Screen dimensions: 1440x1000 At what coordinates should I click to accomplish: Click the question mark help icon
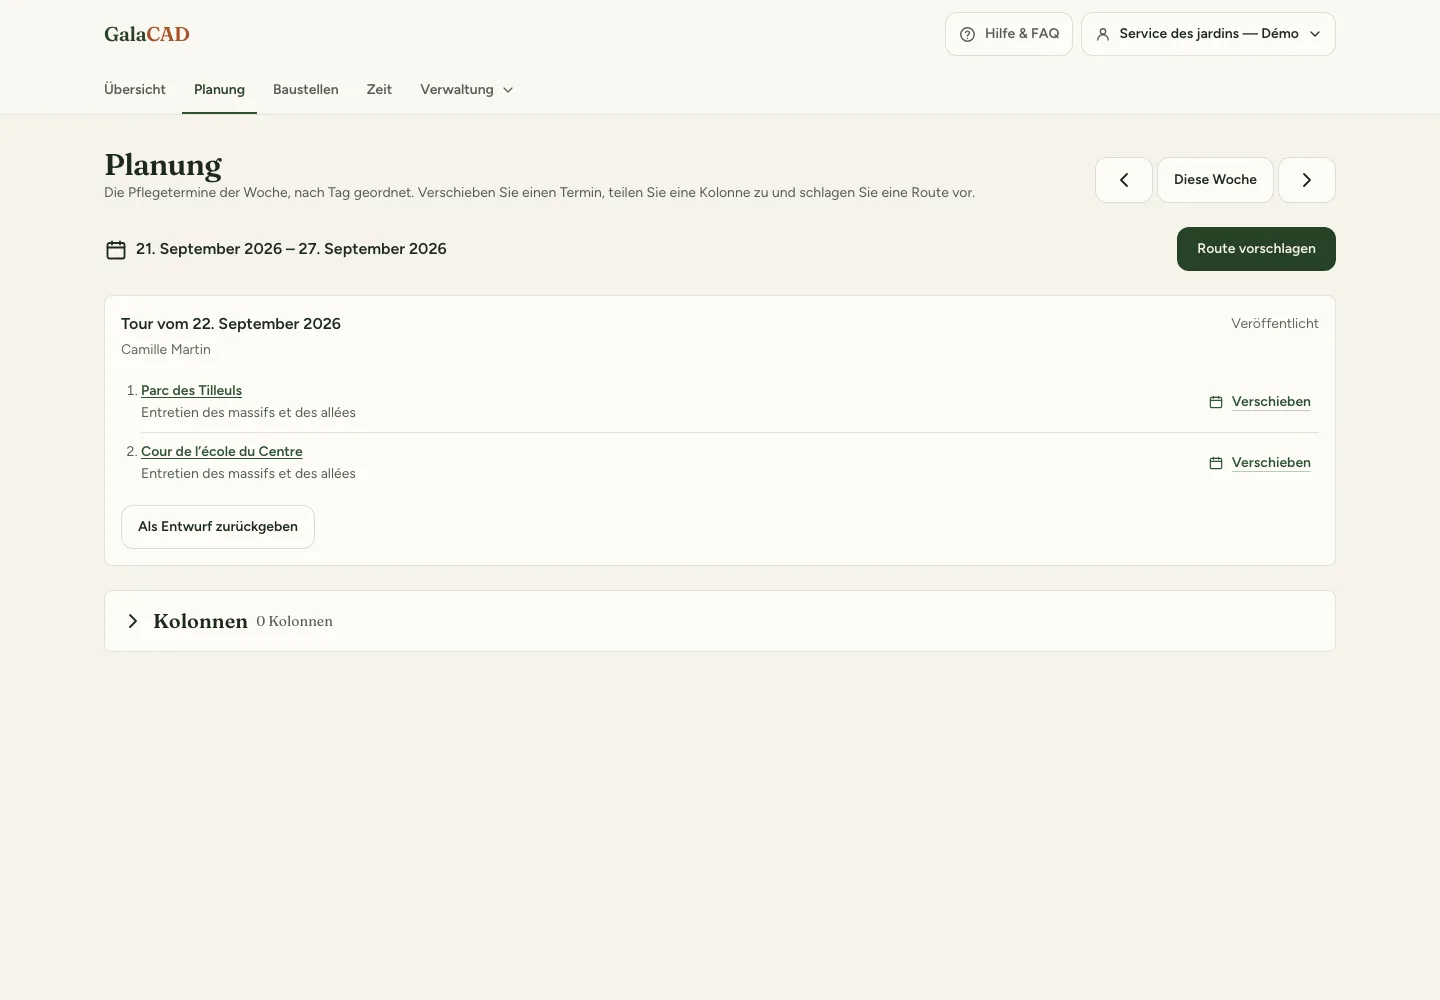pyautogui.click(x=967, y=34)
